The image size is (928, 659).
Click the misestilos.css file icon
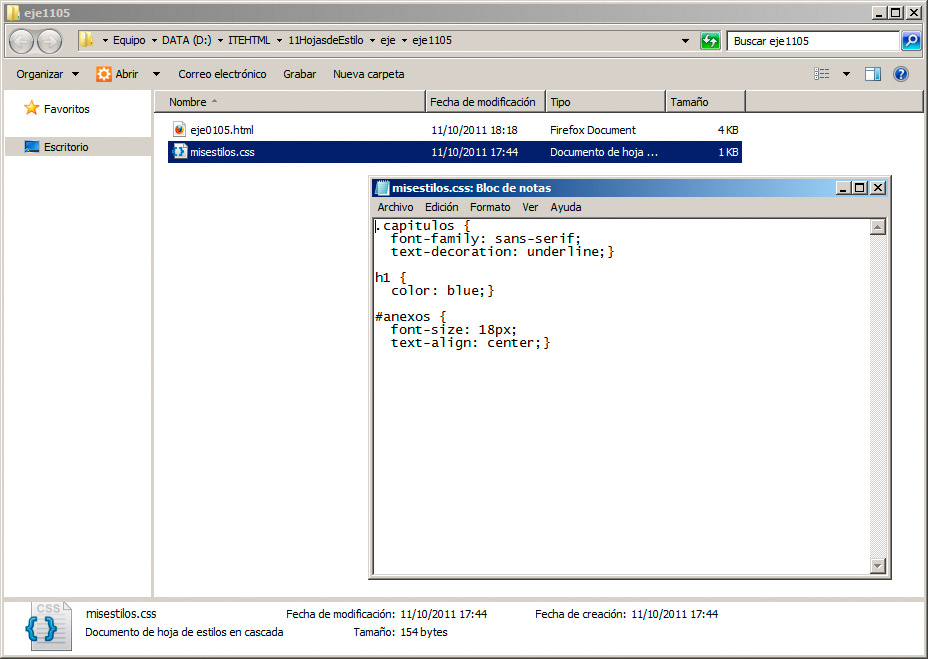point(179,152)
